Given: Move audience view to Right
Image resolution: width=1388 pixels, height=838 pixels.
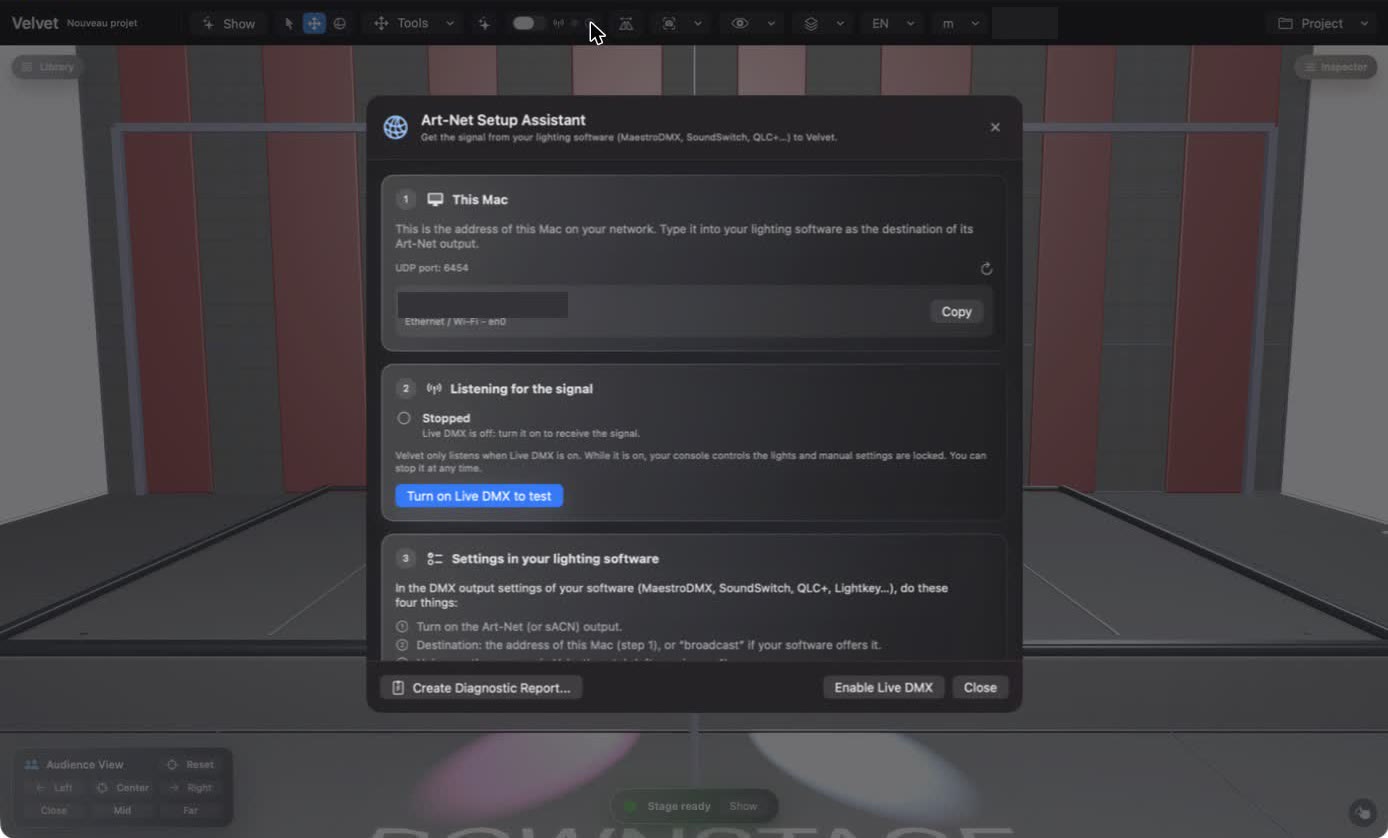Looking at the screenshot, I should [190, 788].
